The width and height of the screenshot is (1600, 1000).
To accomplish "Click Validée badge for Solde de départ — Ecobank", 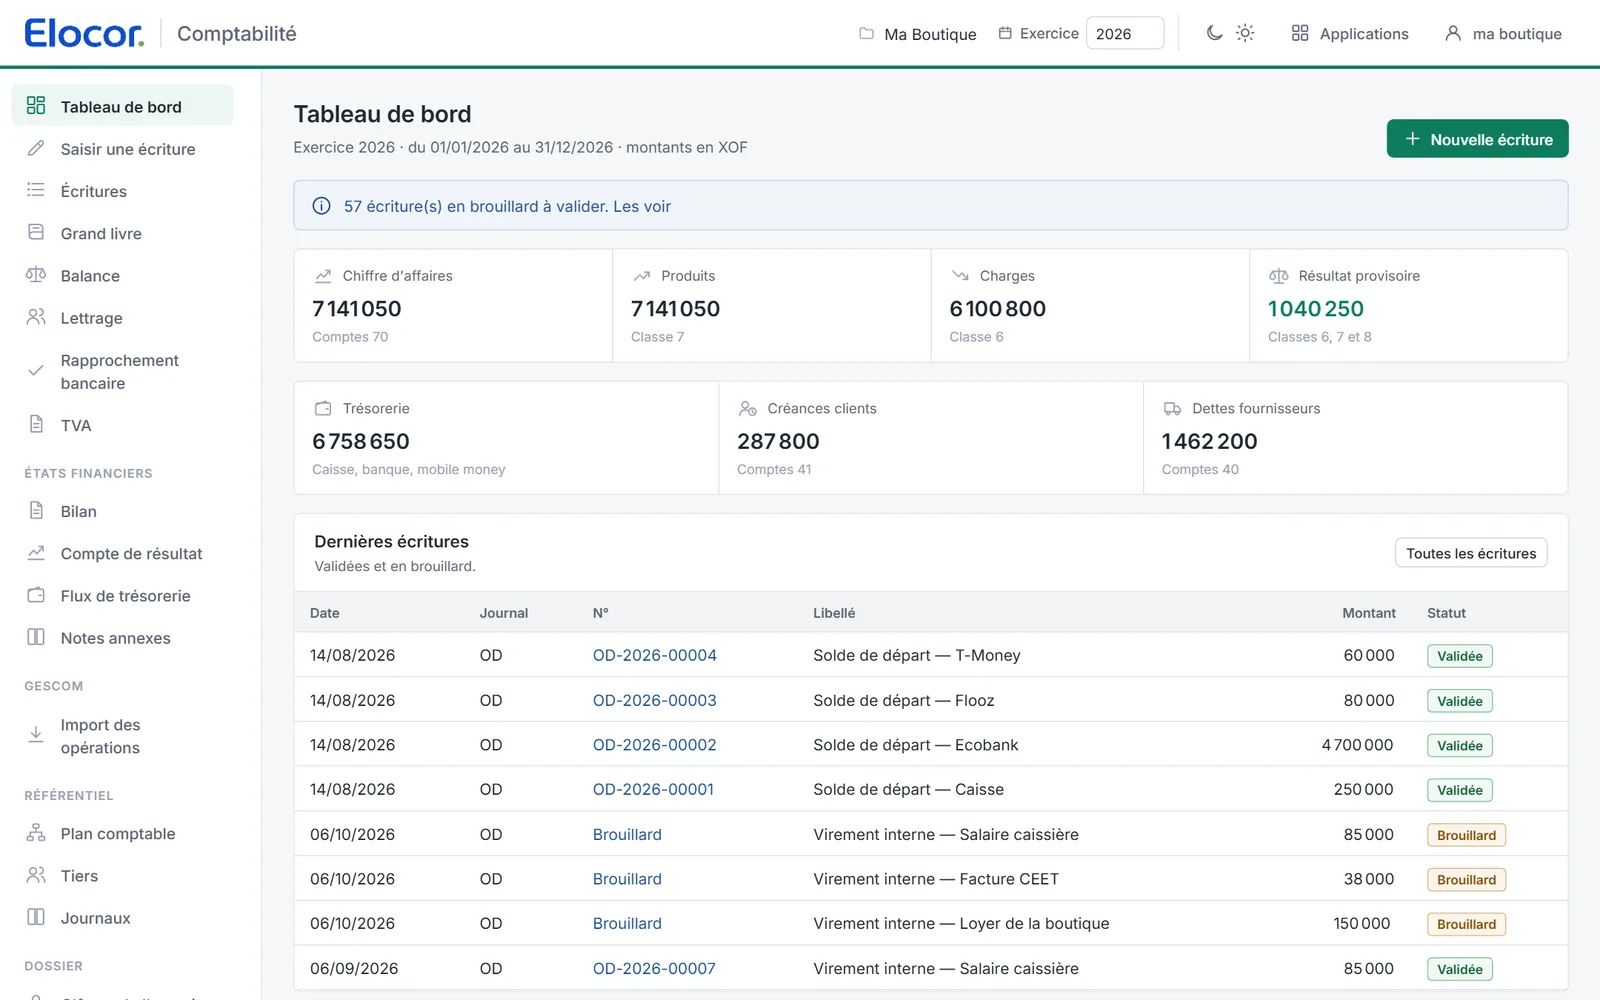I will tap(1460, 746).
